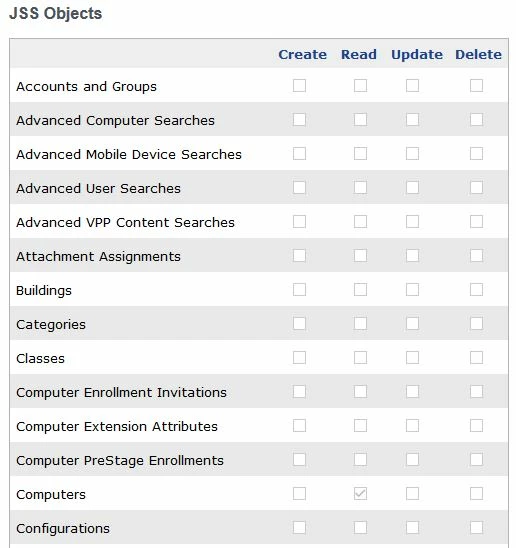Viewport: 516px width, 548px height.
Task: Check Update for Computer Extension Attributes
Action: tap(413, 425)
